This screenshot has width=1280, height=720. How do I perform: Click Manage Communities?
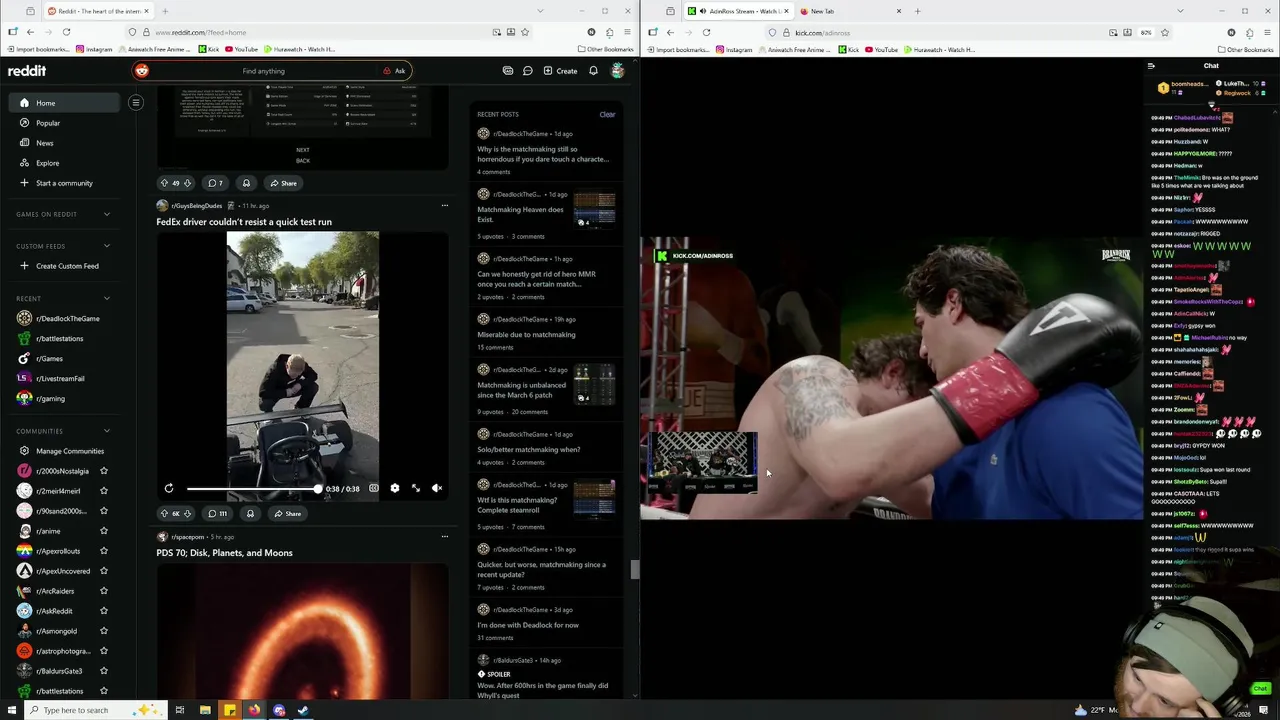tap(64, 451)
